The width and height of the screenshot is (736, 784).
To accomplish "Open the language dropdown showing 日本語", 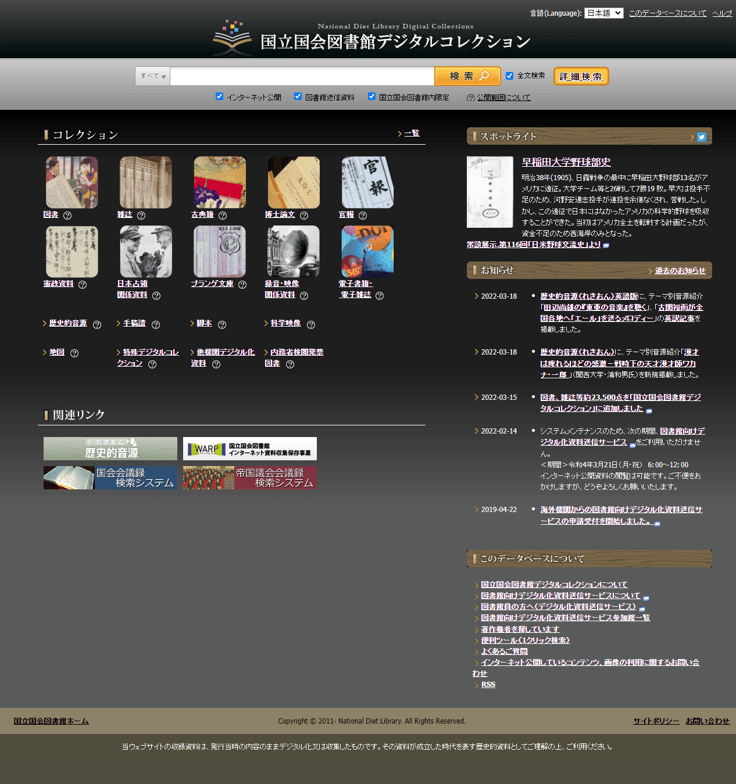I will pyautogui.click(x=604, y=13).
